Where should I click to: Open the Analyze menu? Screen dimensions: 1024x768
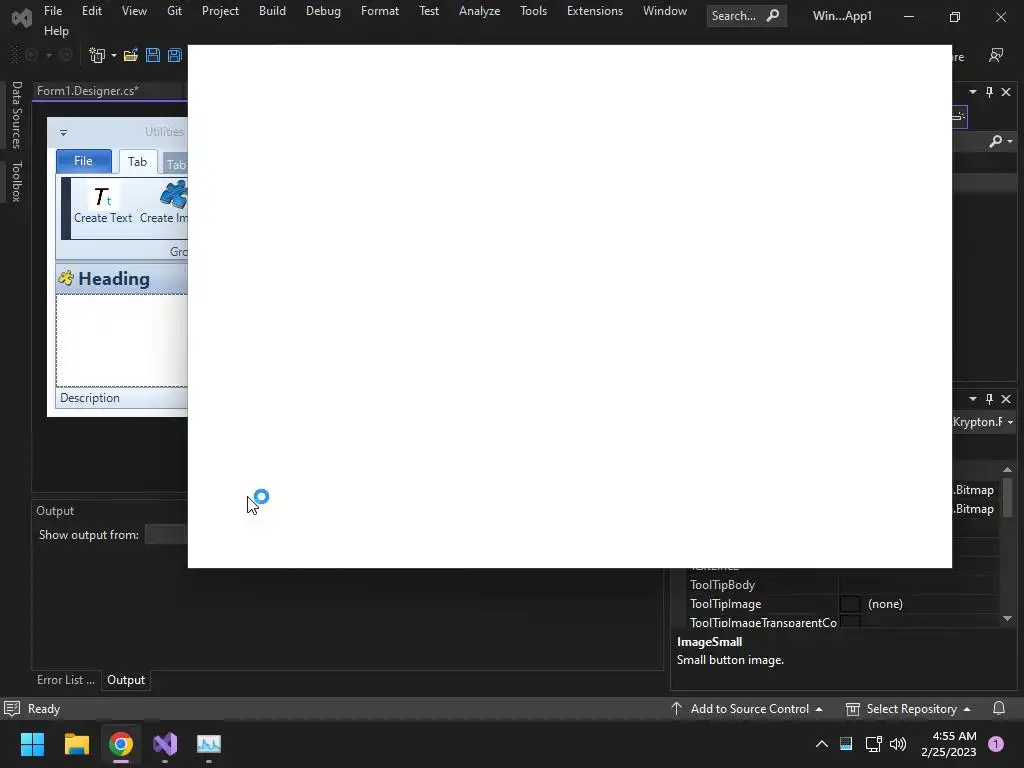[x=479, y=11]
